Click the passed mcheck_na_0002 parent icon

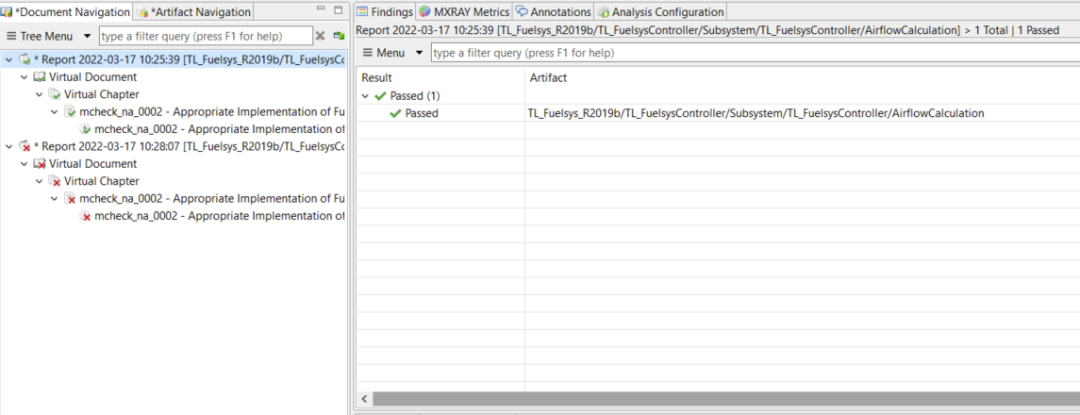coord(70,111)
